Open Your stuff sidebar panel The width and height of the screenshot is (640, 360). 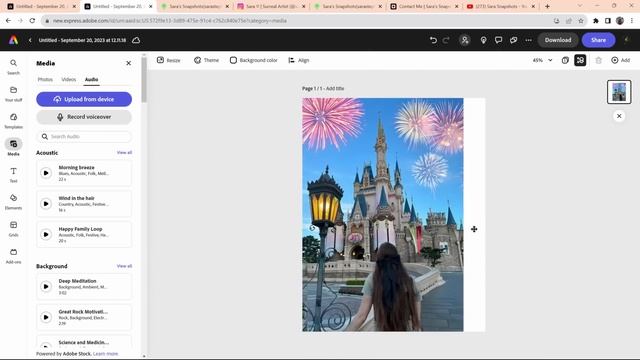[13, 94]
